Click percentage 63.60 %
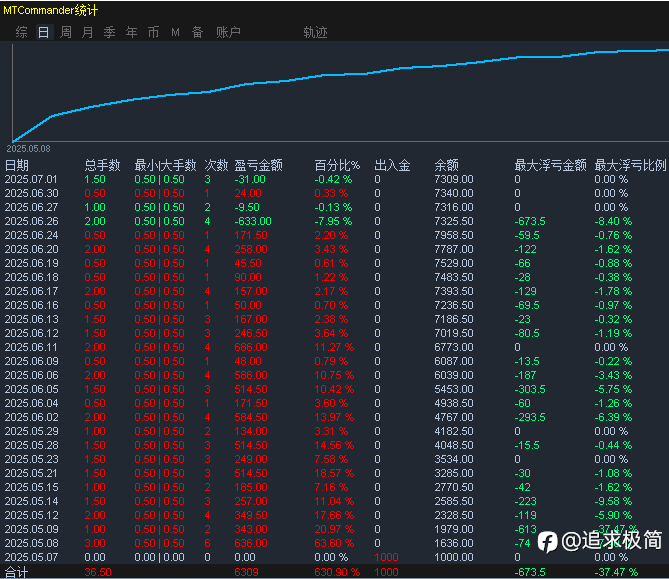The image size is (669, 579). [334, 543]
